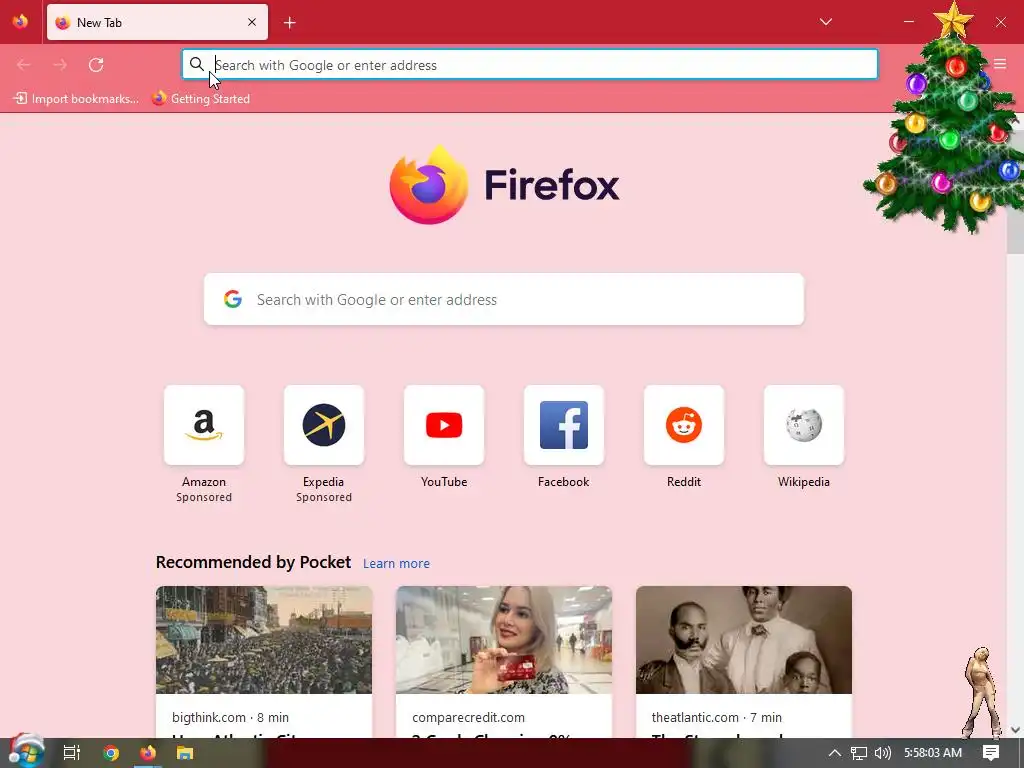Launch Chrome from the taskbar
This screenshot has height=768, width=1024.
(111, 753)
